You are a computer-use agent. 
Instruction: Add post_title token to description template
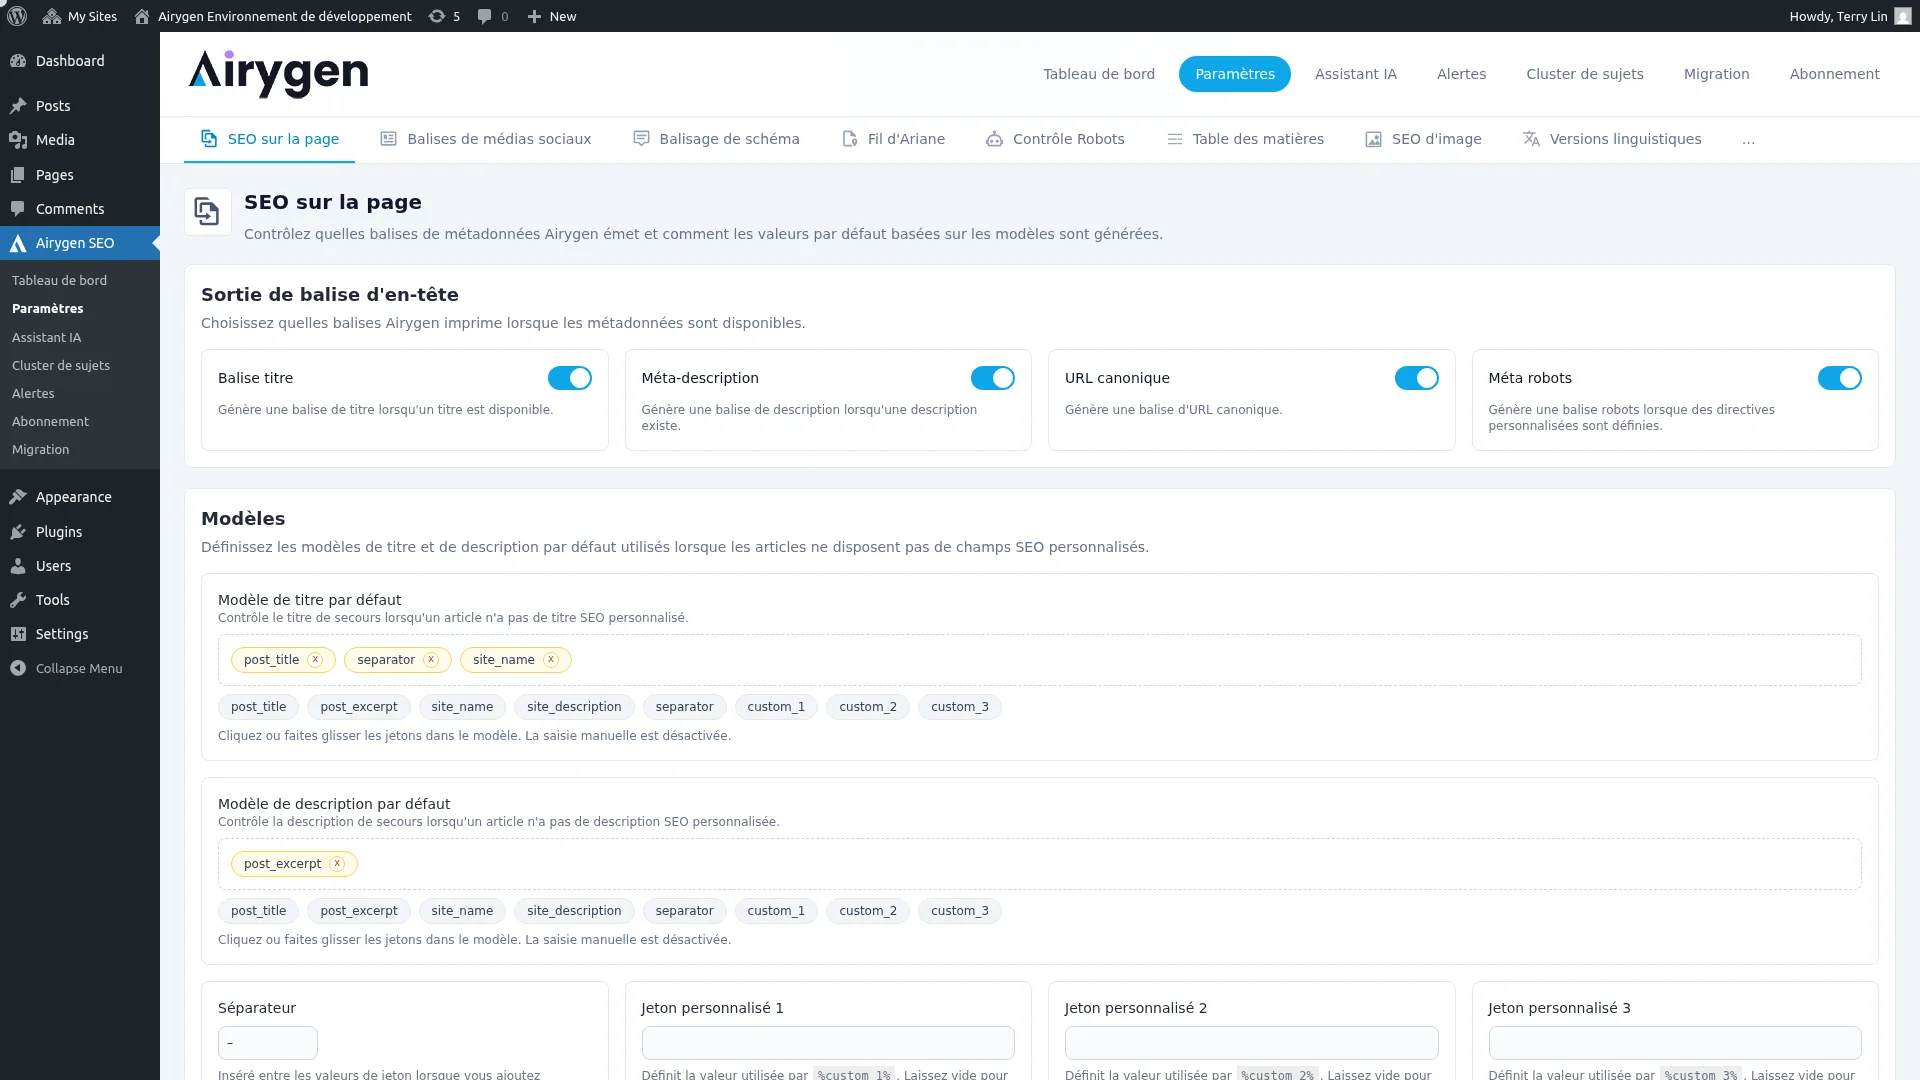(x=259, y=911)
